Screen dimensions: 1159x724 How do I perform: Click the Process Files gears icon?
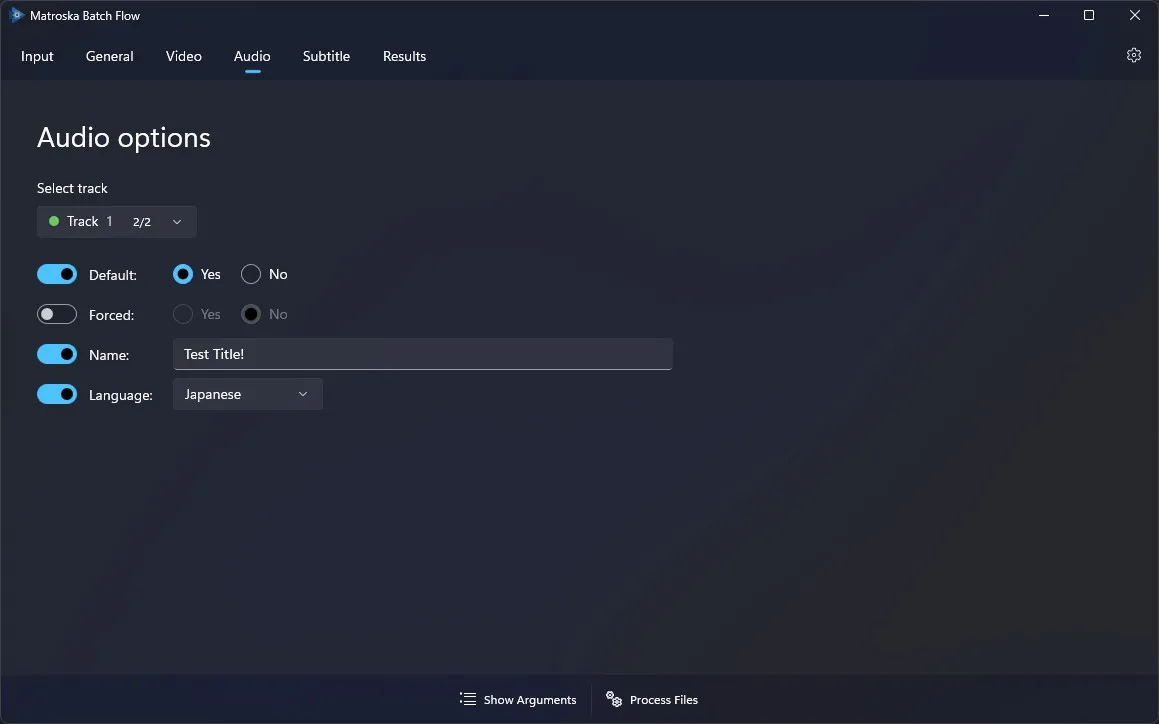(614, 699)
